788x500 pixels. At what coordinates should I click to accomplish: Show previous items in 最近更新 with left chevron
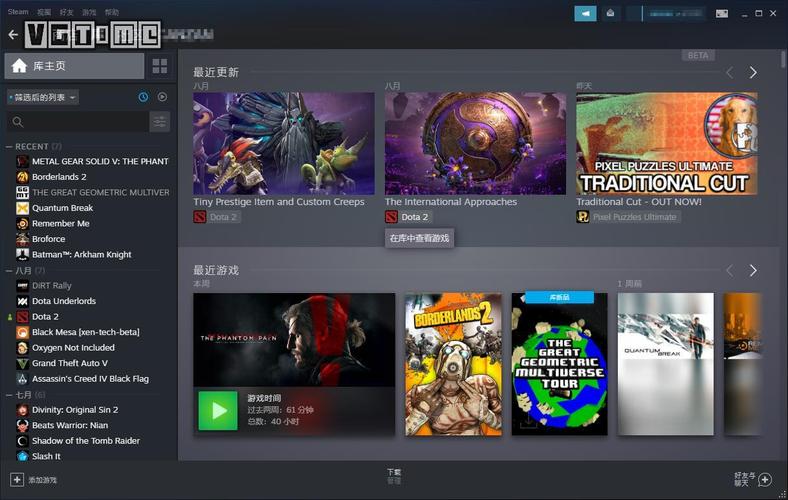[x=730, y=73]
